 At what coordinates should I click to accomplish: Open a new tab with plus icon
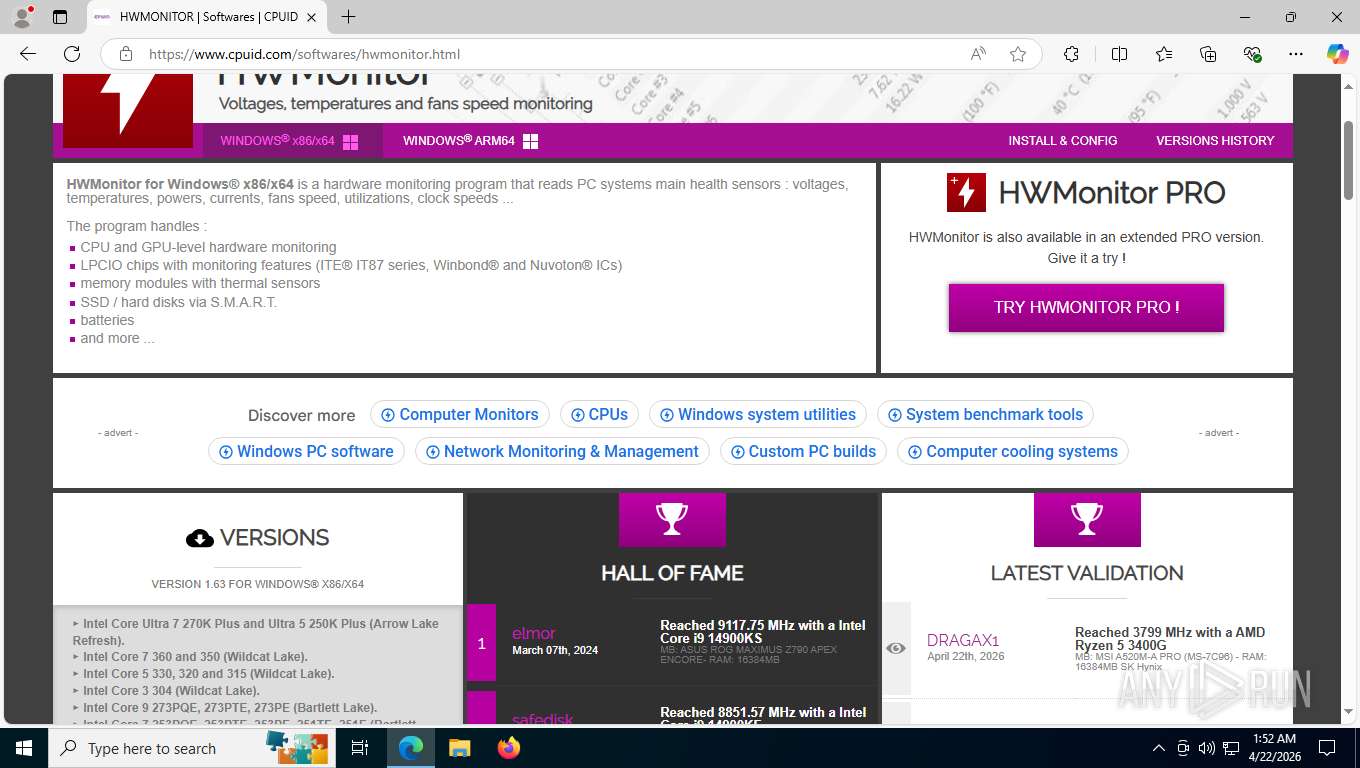click(x=348, y=17)
